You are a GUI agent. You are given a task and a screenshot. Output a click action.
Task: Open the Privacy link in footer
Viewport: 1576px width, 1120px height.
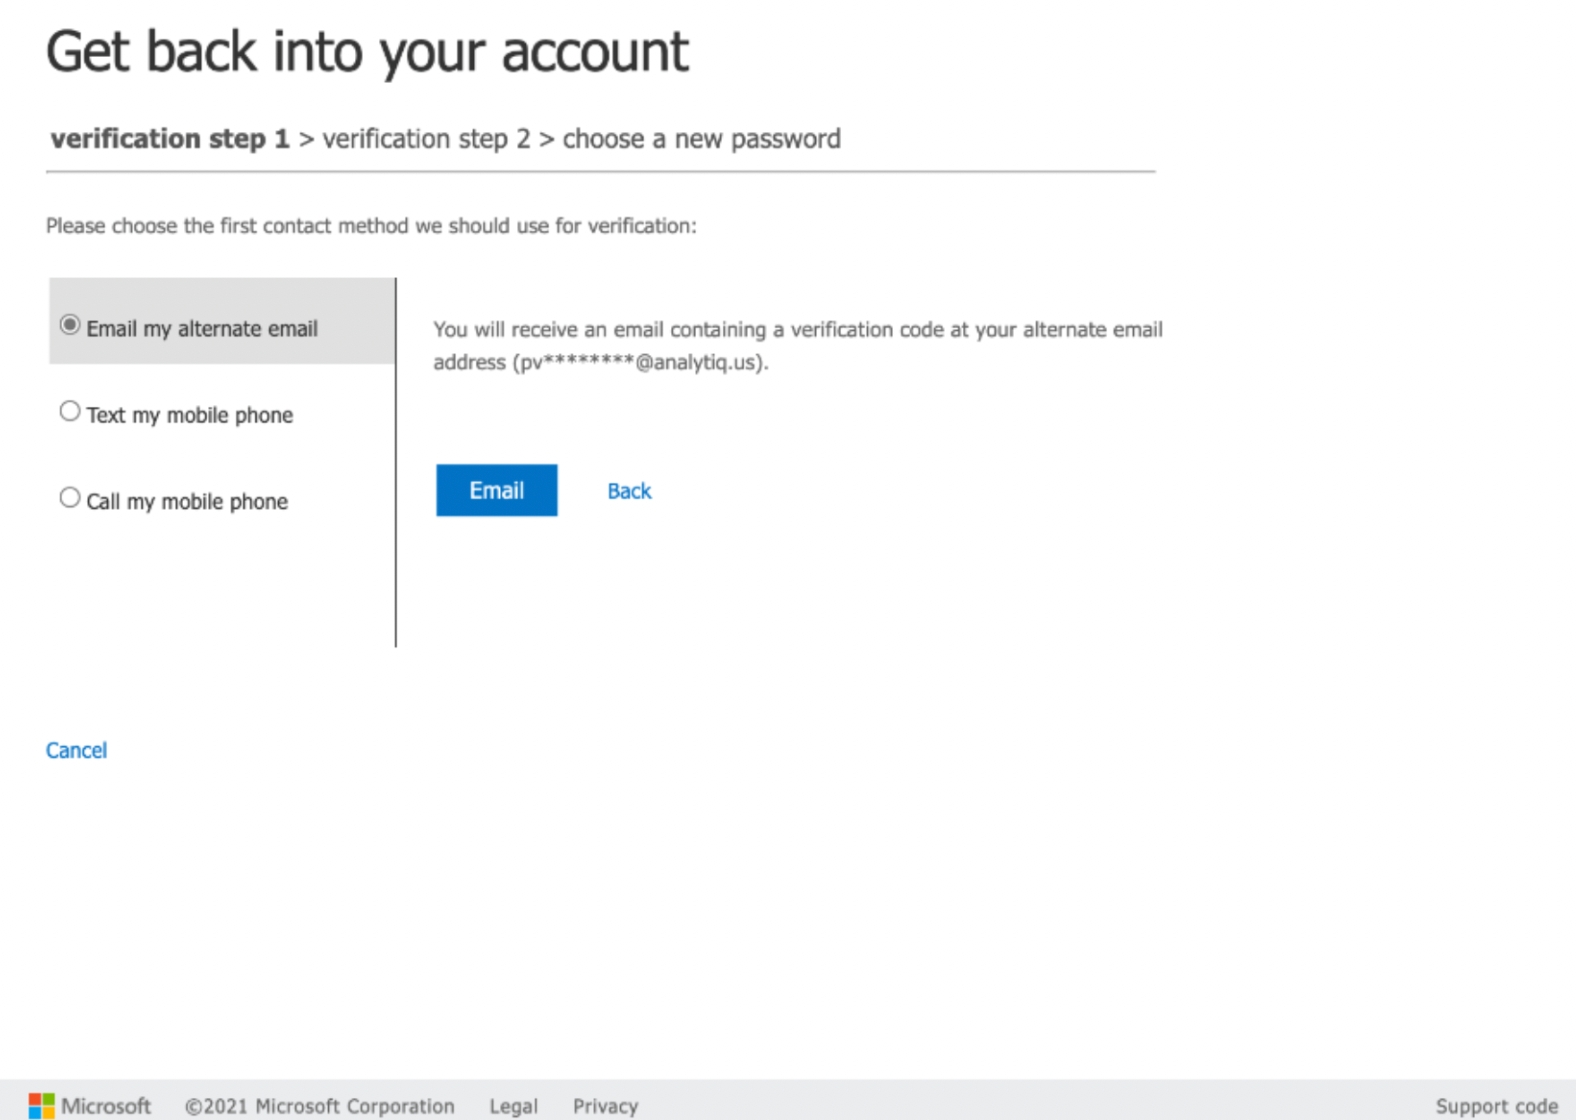coord(605,1106)
